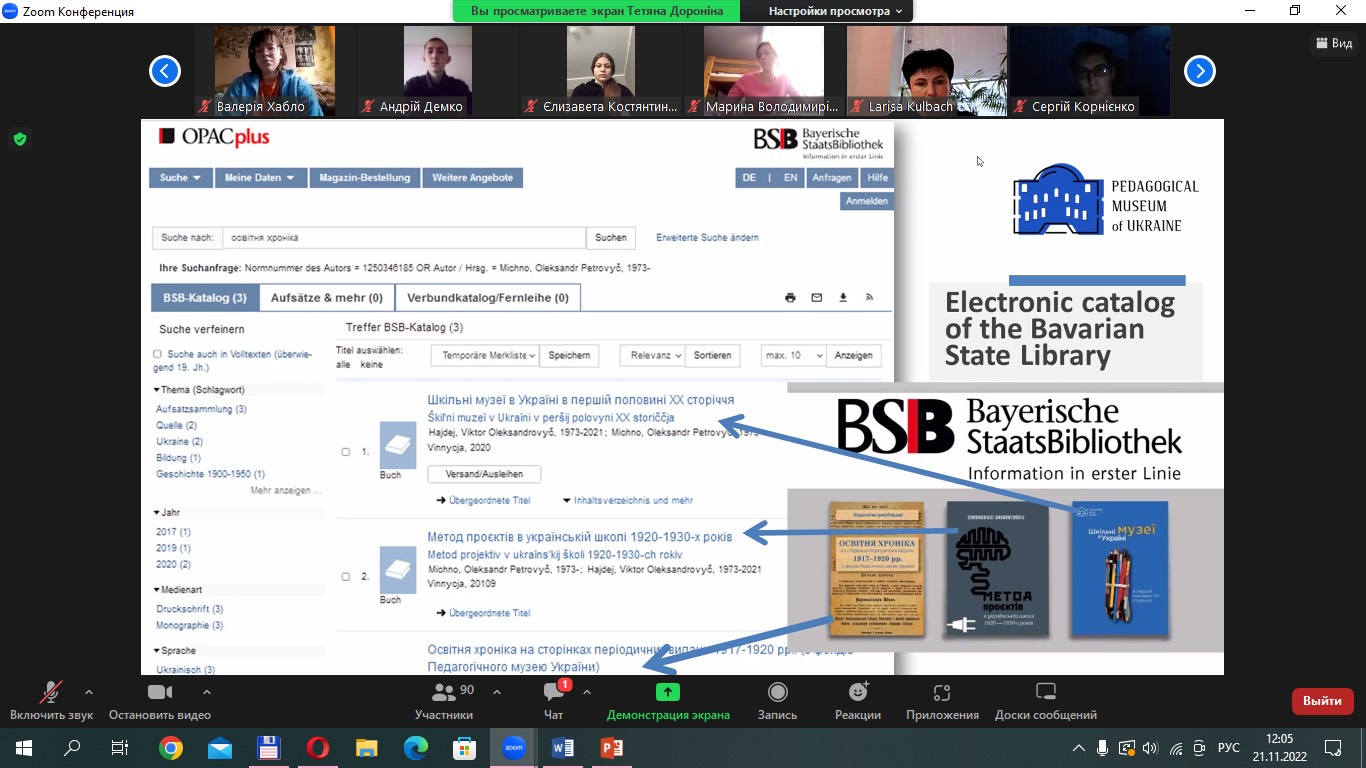Open the Whiteboards icon
Image resolution: width=1366 pixels, height=768 pixels.
click(x=1045, y=693)
